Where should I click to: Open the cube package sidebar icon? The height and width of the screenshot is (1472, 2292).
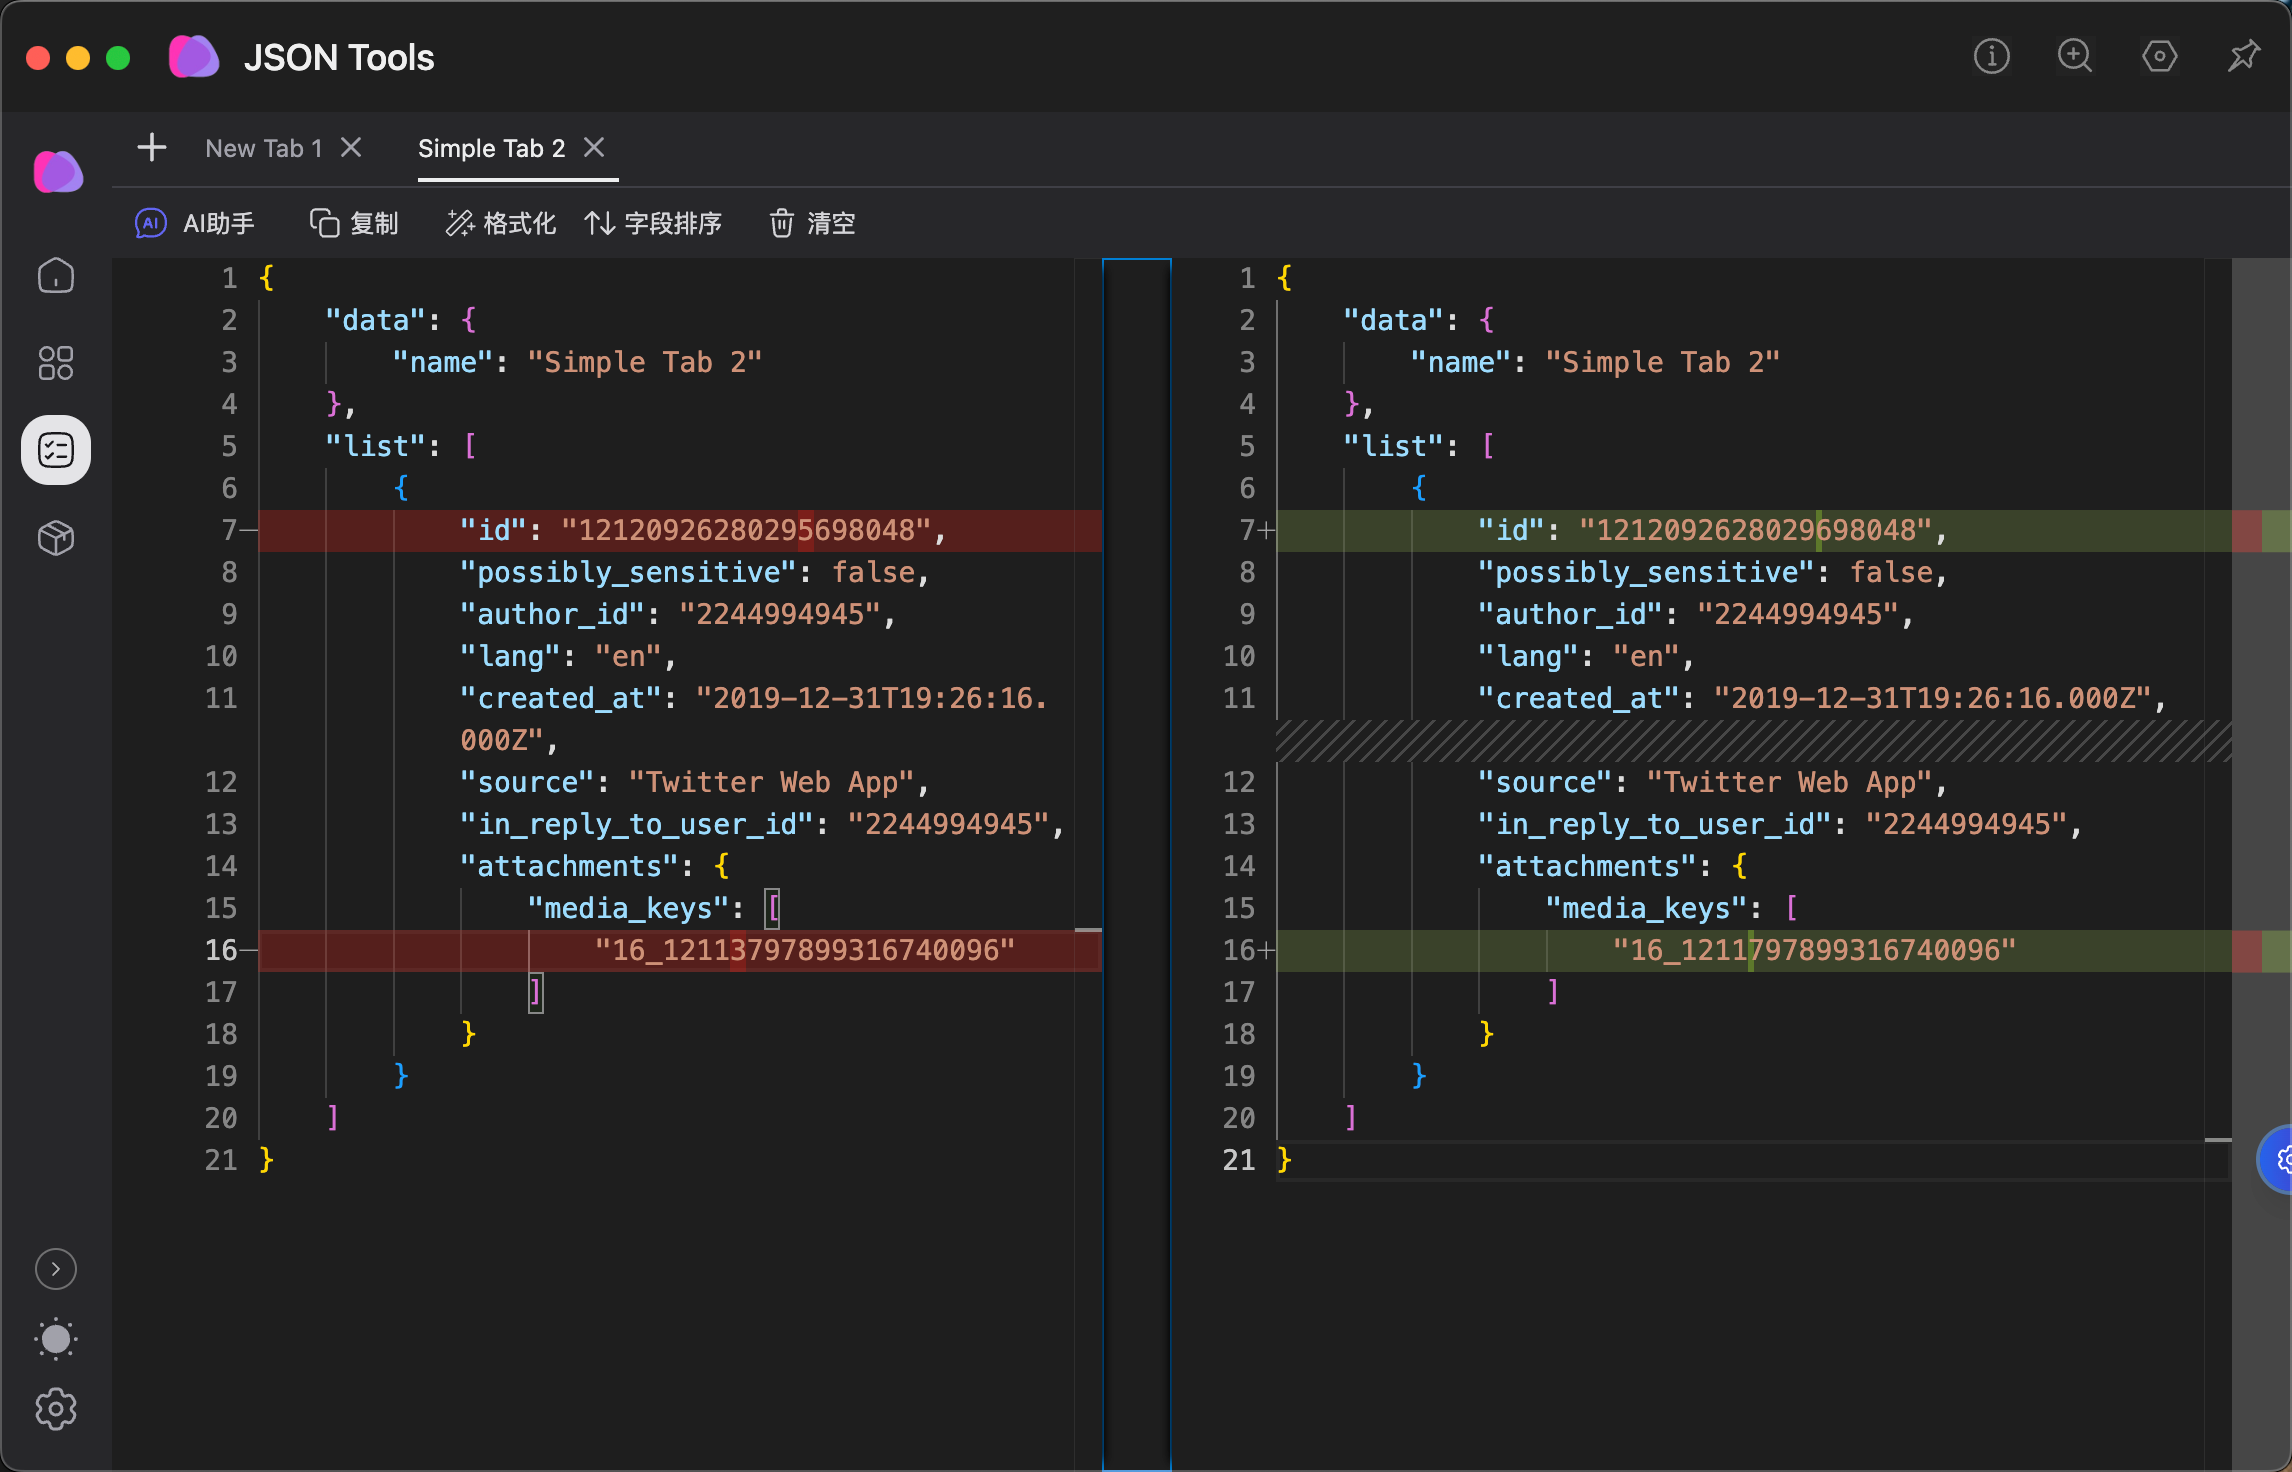tap(56, 538)
